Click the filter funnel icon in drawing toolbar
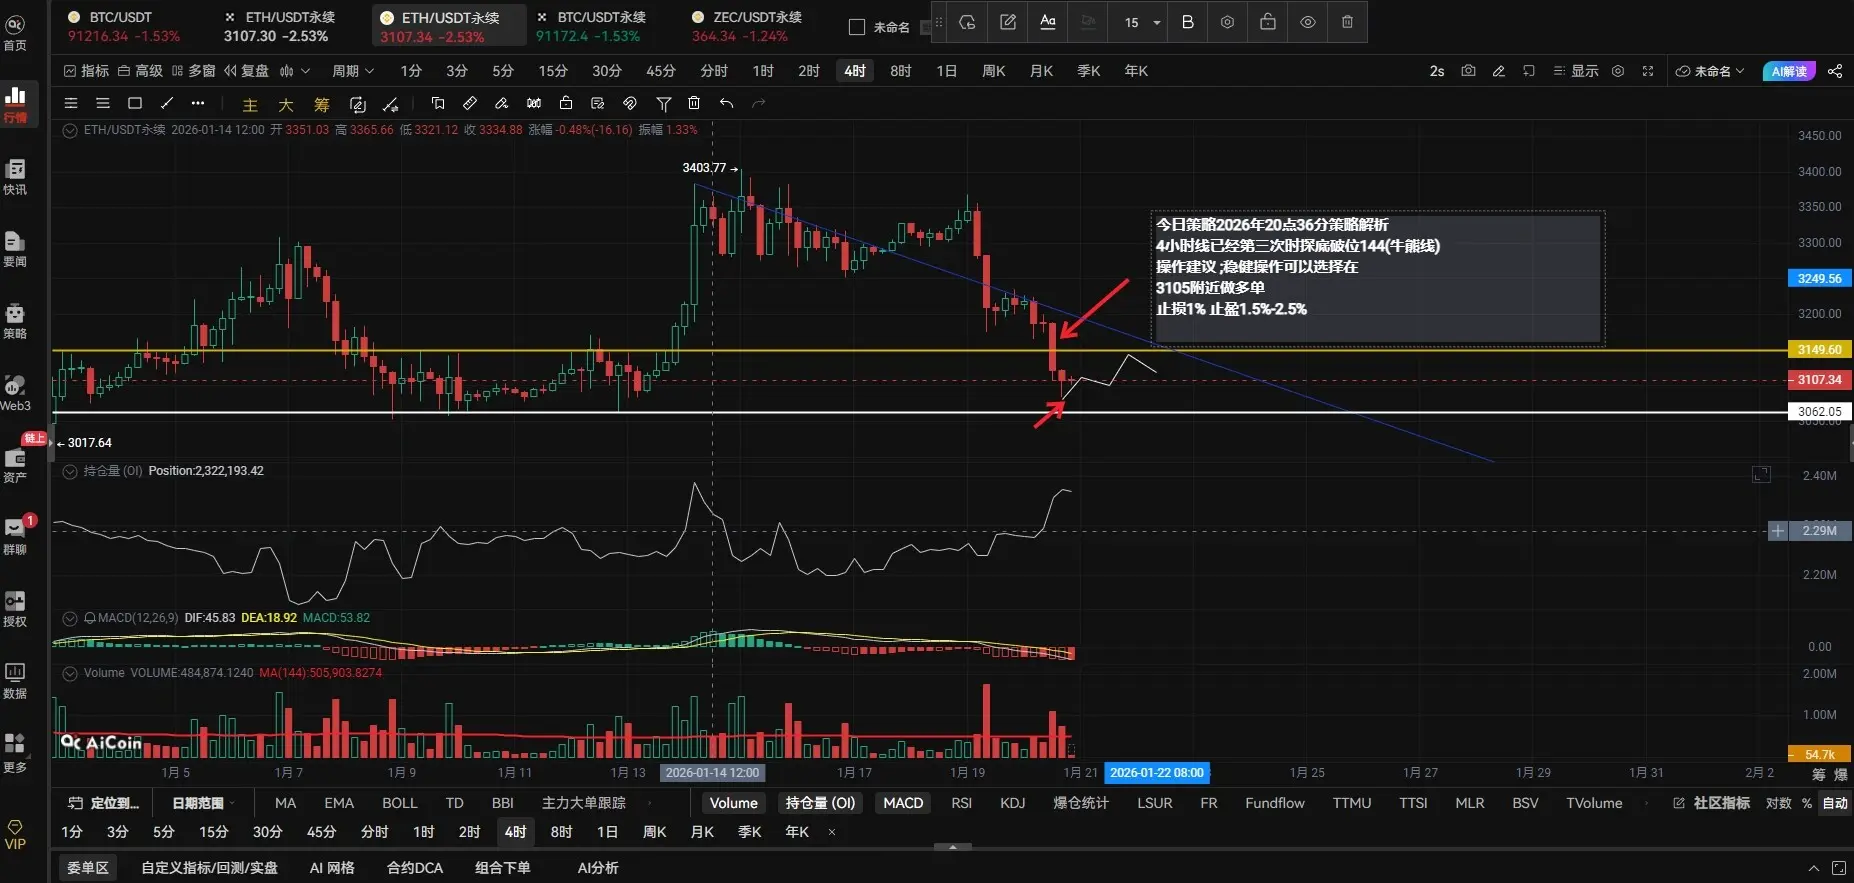Image resolution: width=1854 pixels, height=883 pixels. coord(663,103)
